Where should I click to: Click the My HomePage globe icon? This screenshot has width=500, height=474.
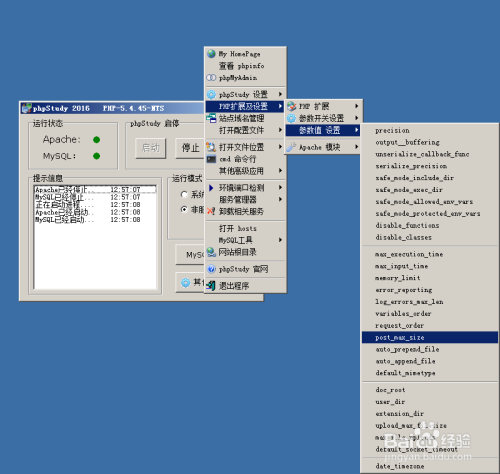(x=211, y=54)
